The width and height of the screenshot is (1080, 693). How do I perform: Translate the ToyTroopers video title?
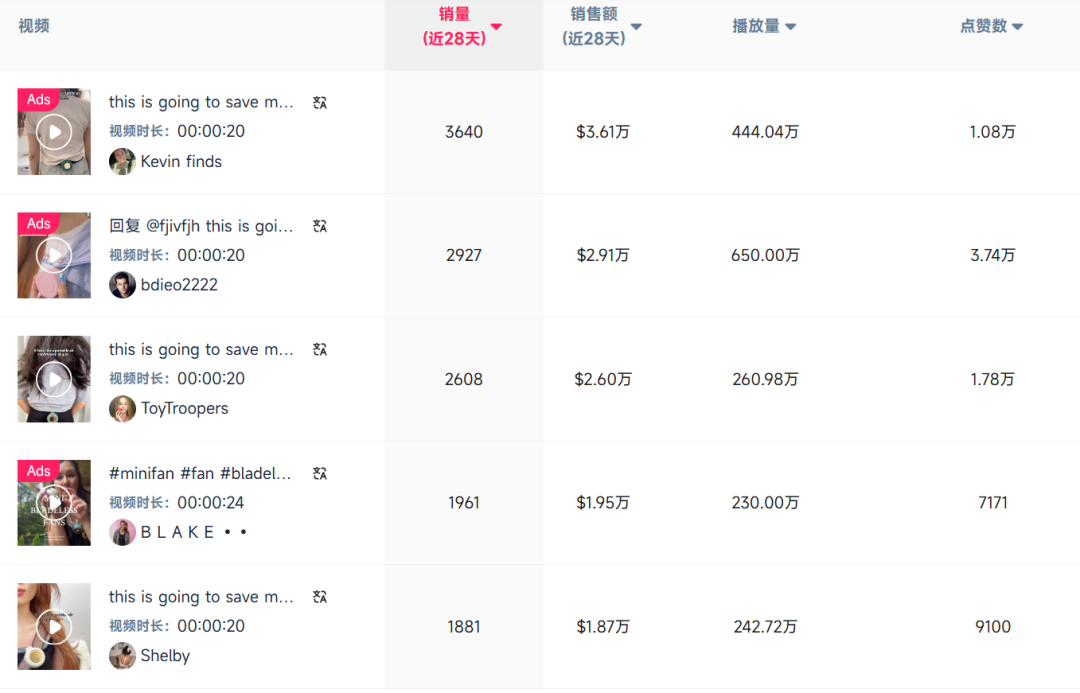(x=318, y=349)
